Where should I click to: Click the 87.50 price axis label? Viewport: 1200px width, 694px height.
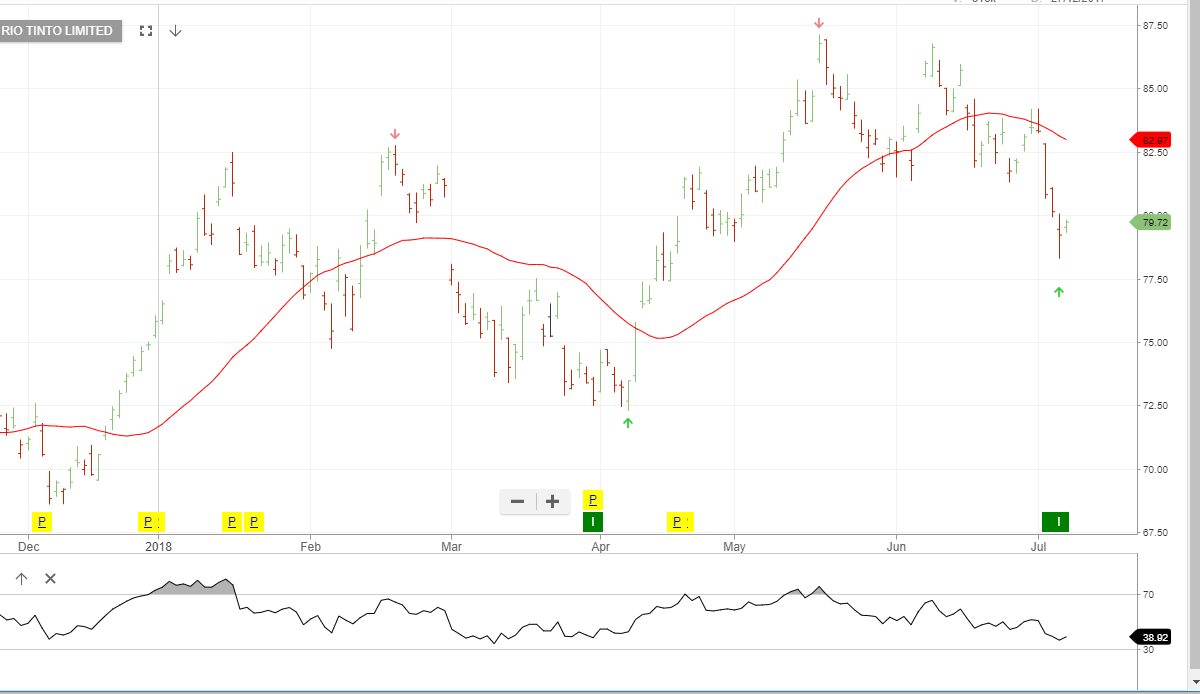(x=1155, y=25)
